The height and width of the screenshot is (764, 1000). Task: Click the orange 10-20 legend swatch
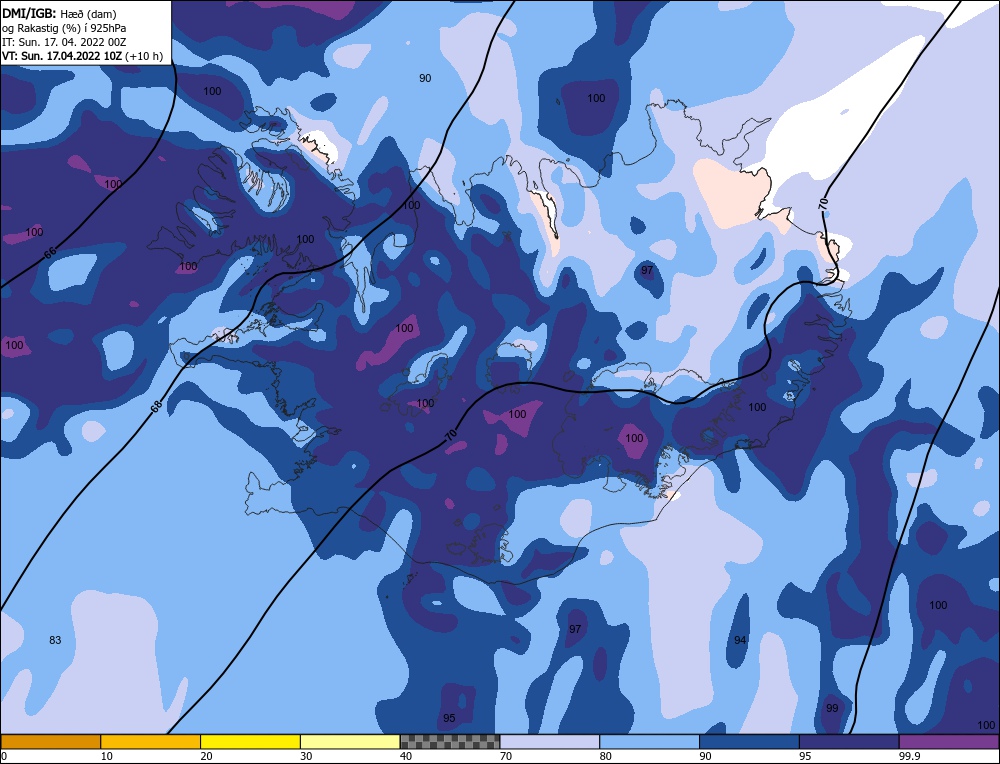coord(151,742)
